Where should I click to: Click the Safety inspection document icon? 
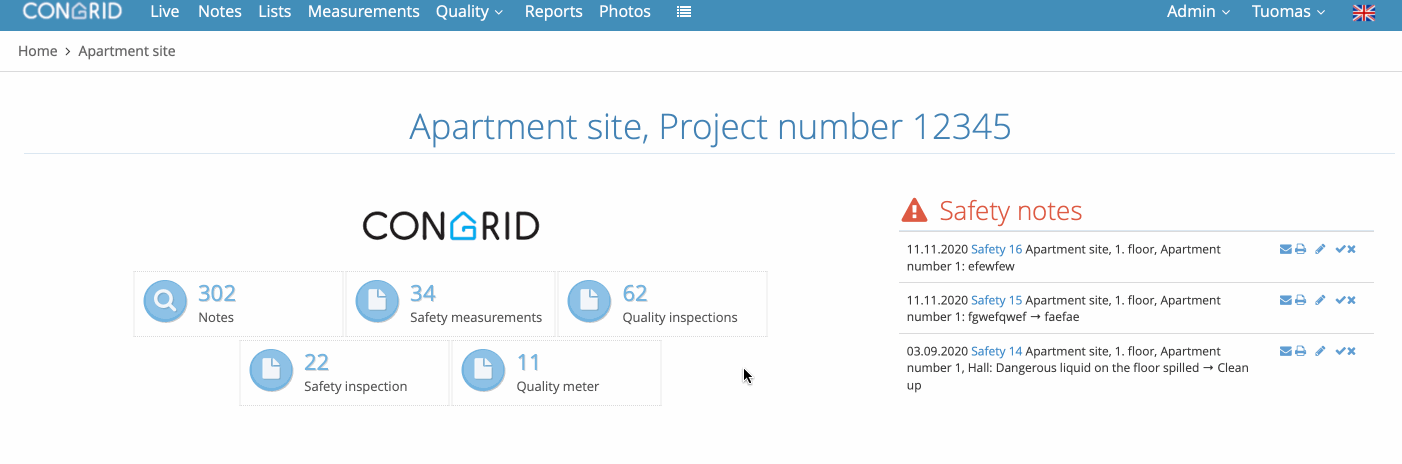pyautogui.click(x=271, y=369)
